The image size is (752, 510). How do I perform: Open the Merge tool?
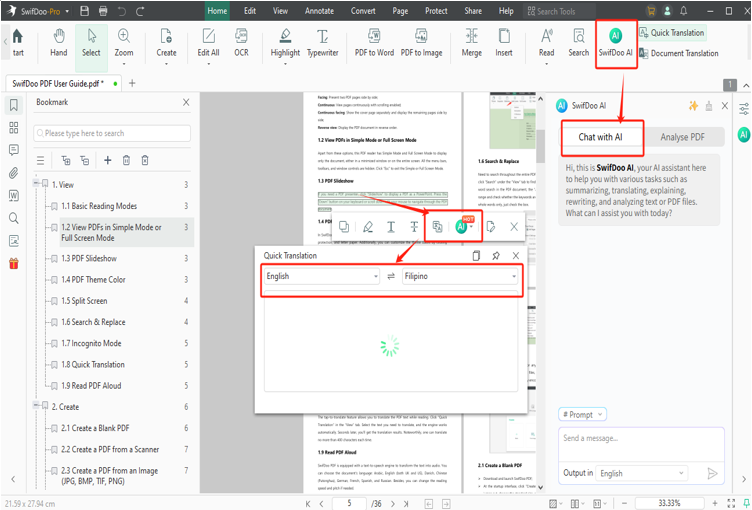[471, 43]
